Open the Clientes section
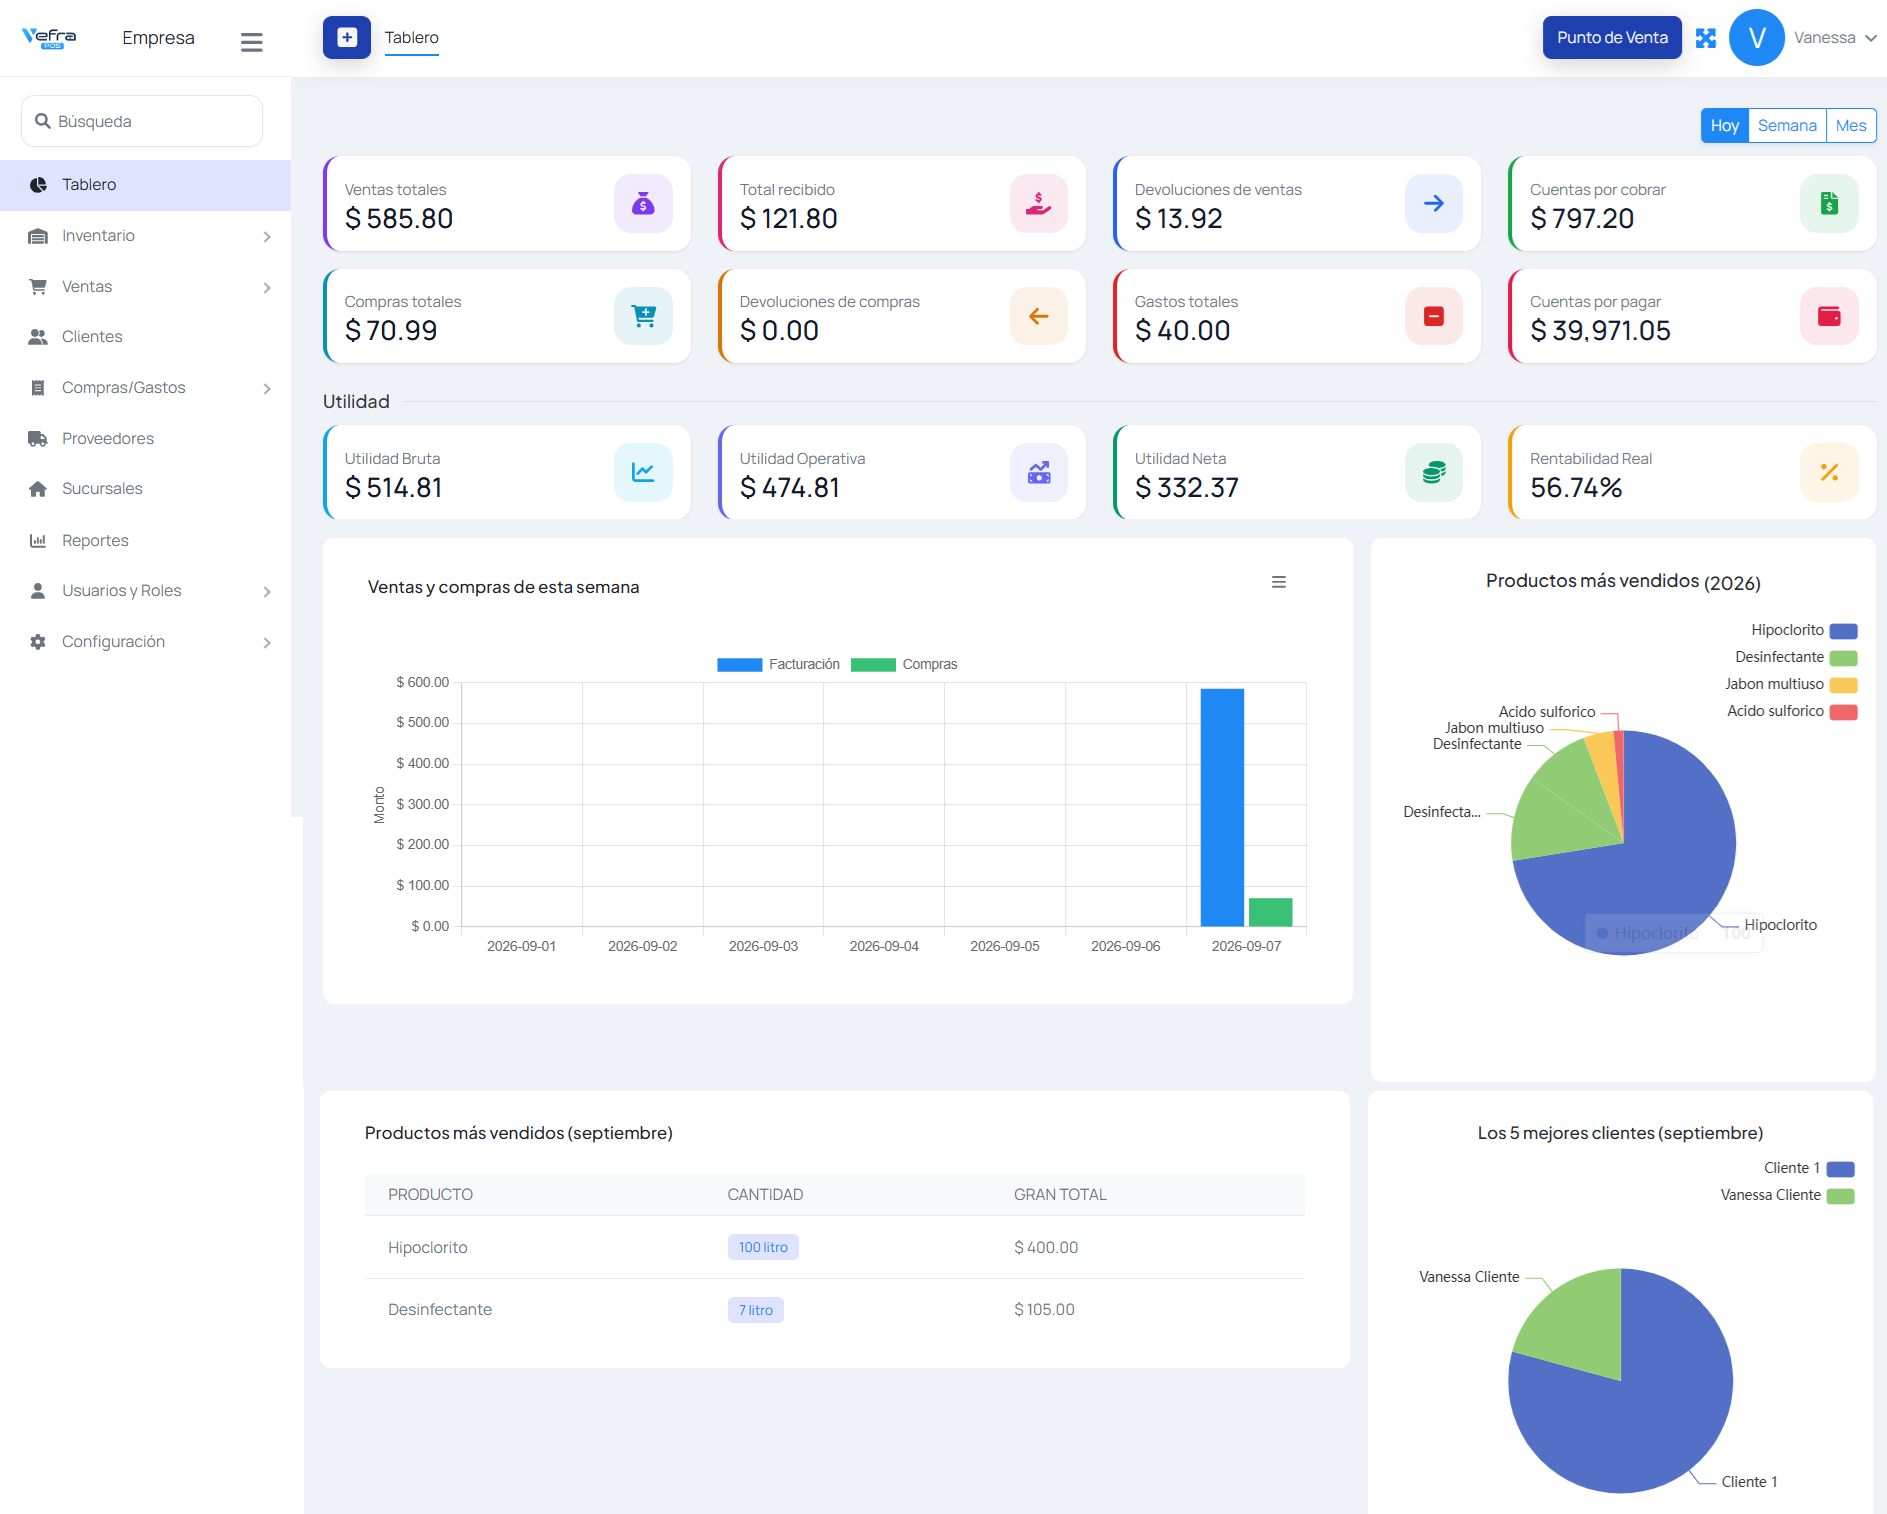This screenshot has width=1887, height=1514. [x=145, y=337]
